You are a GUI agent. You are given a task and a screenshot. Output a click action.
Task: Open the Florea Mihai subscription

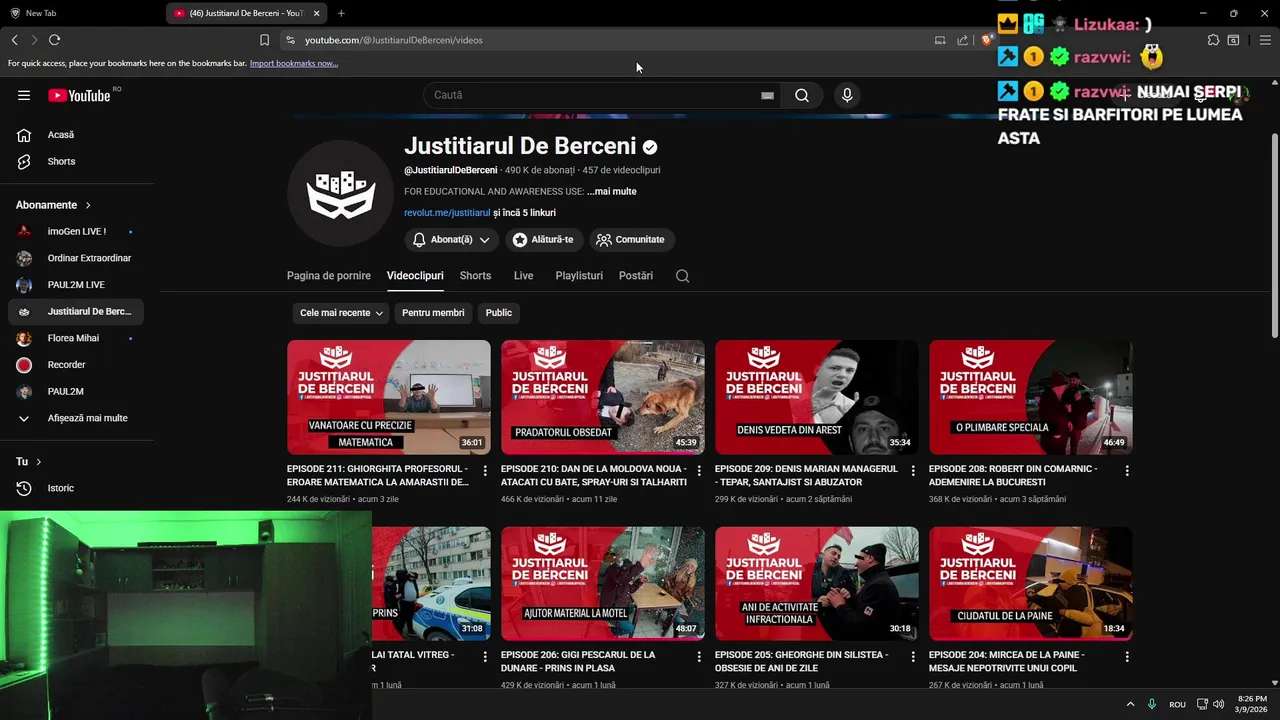(76, 338)
